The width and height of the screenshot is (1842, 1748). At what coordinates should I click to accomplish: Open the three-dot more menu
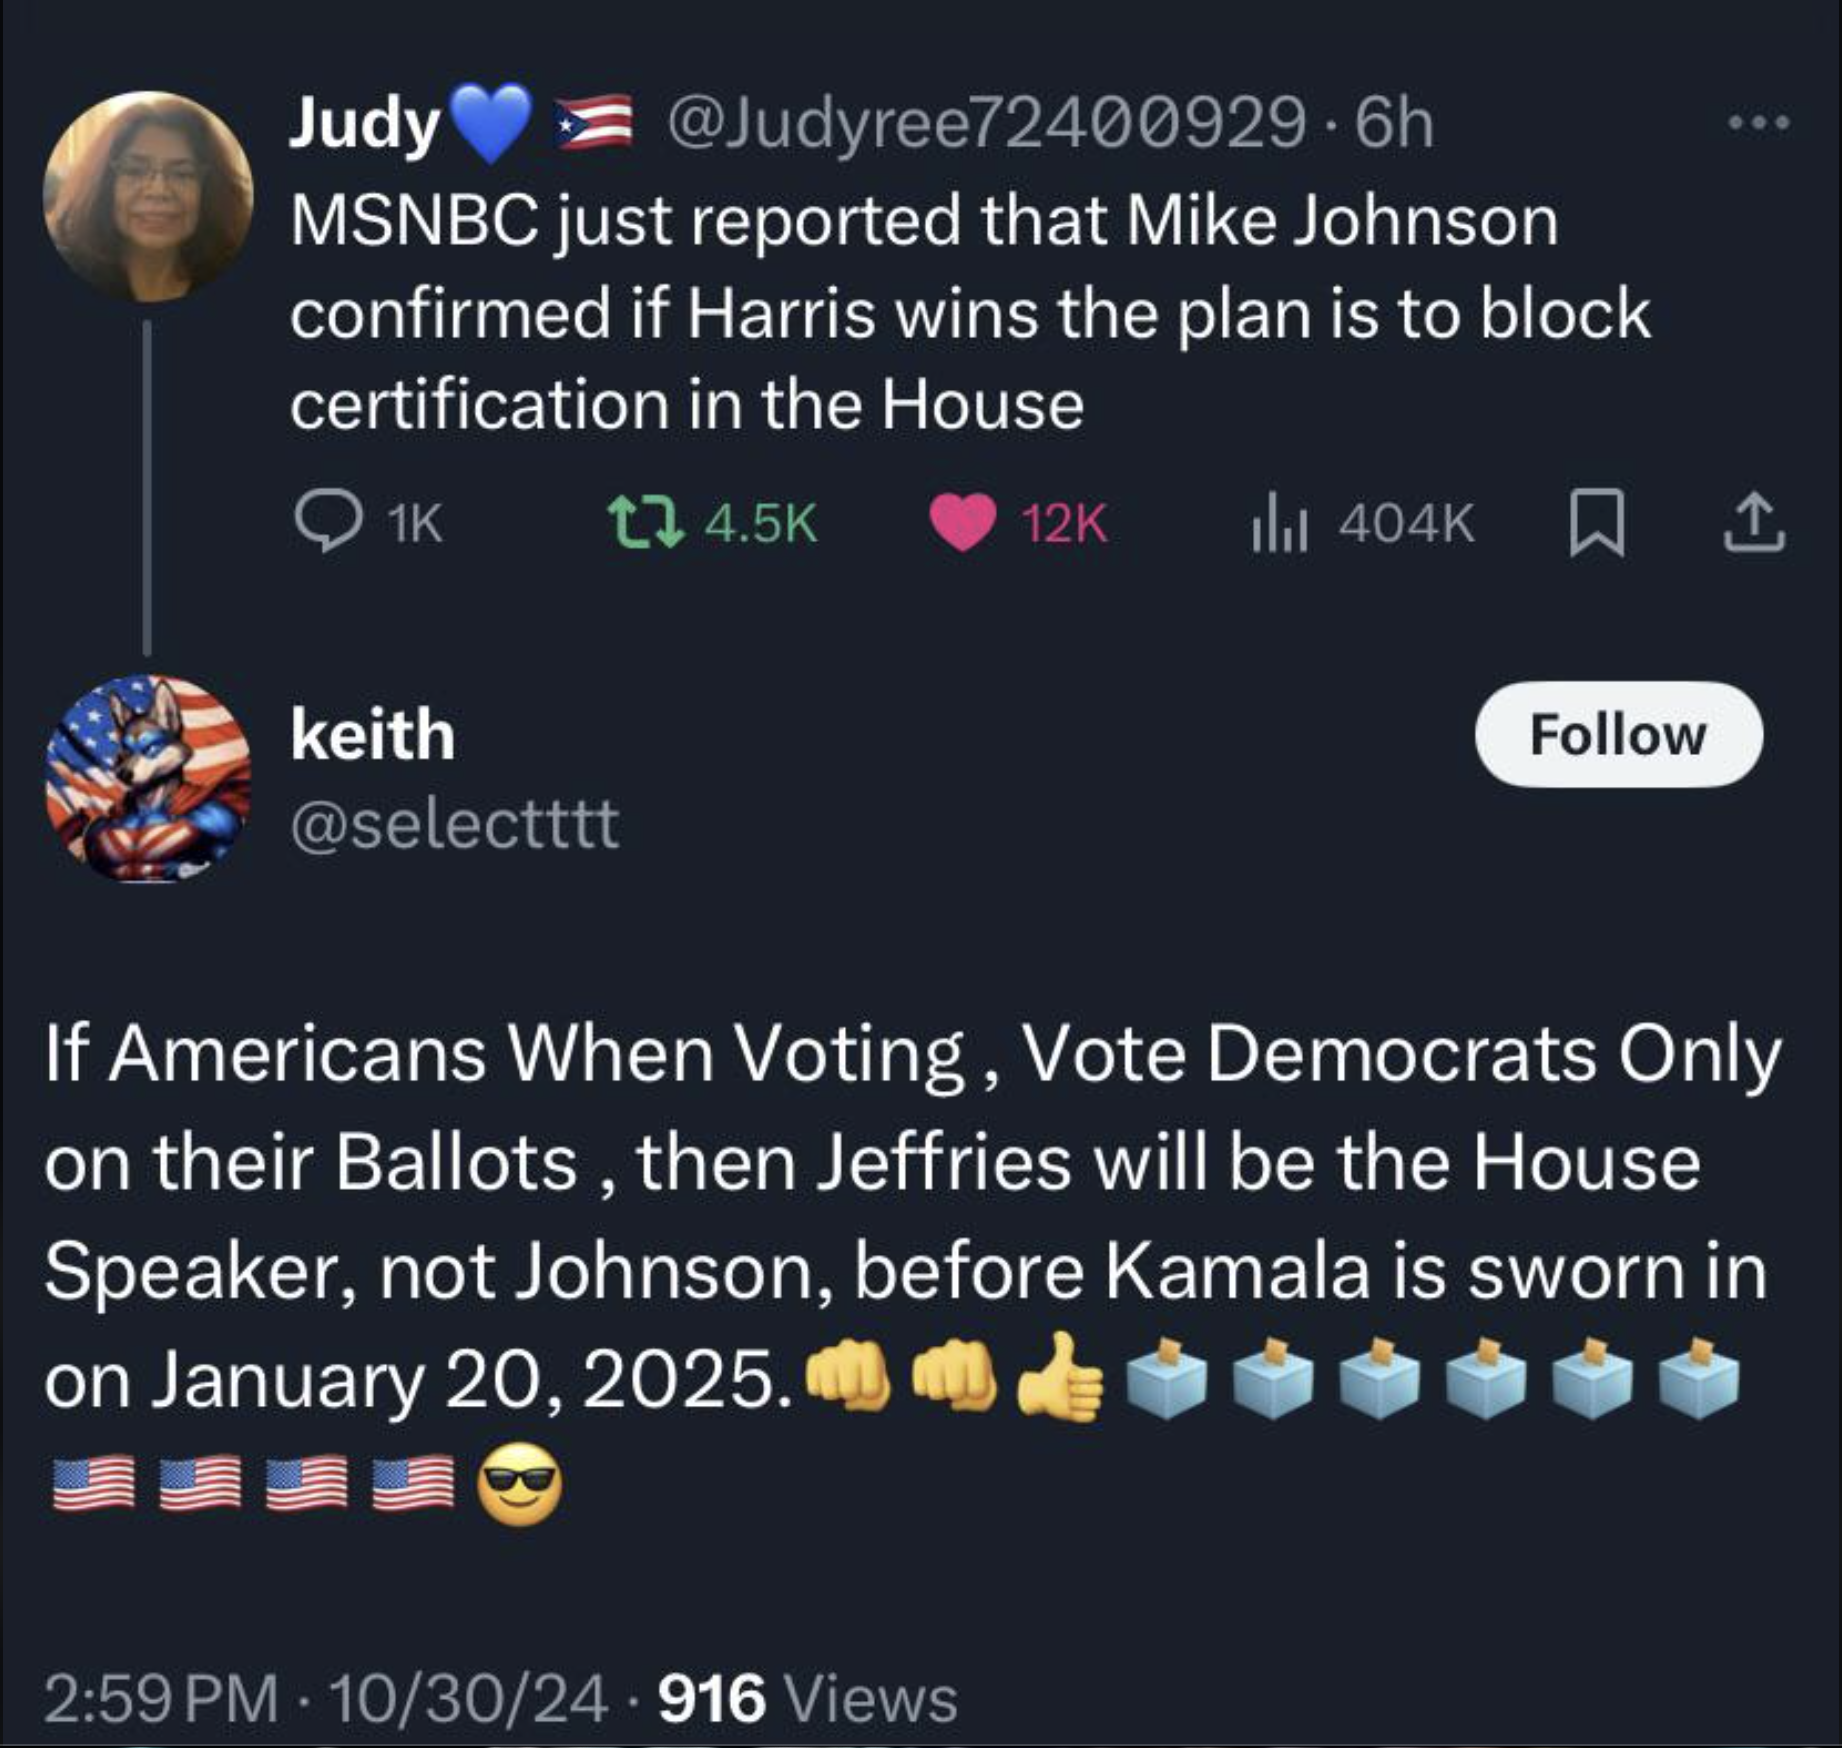click(1760, 123)
